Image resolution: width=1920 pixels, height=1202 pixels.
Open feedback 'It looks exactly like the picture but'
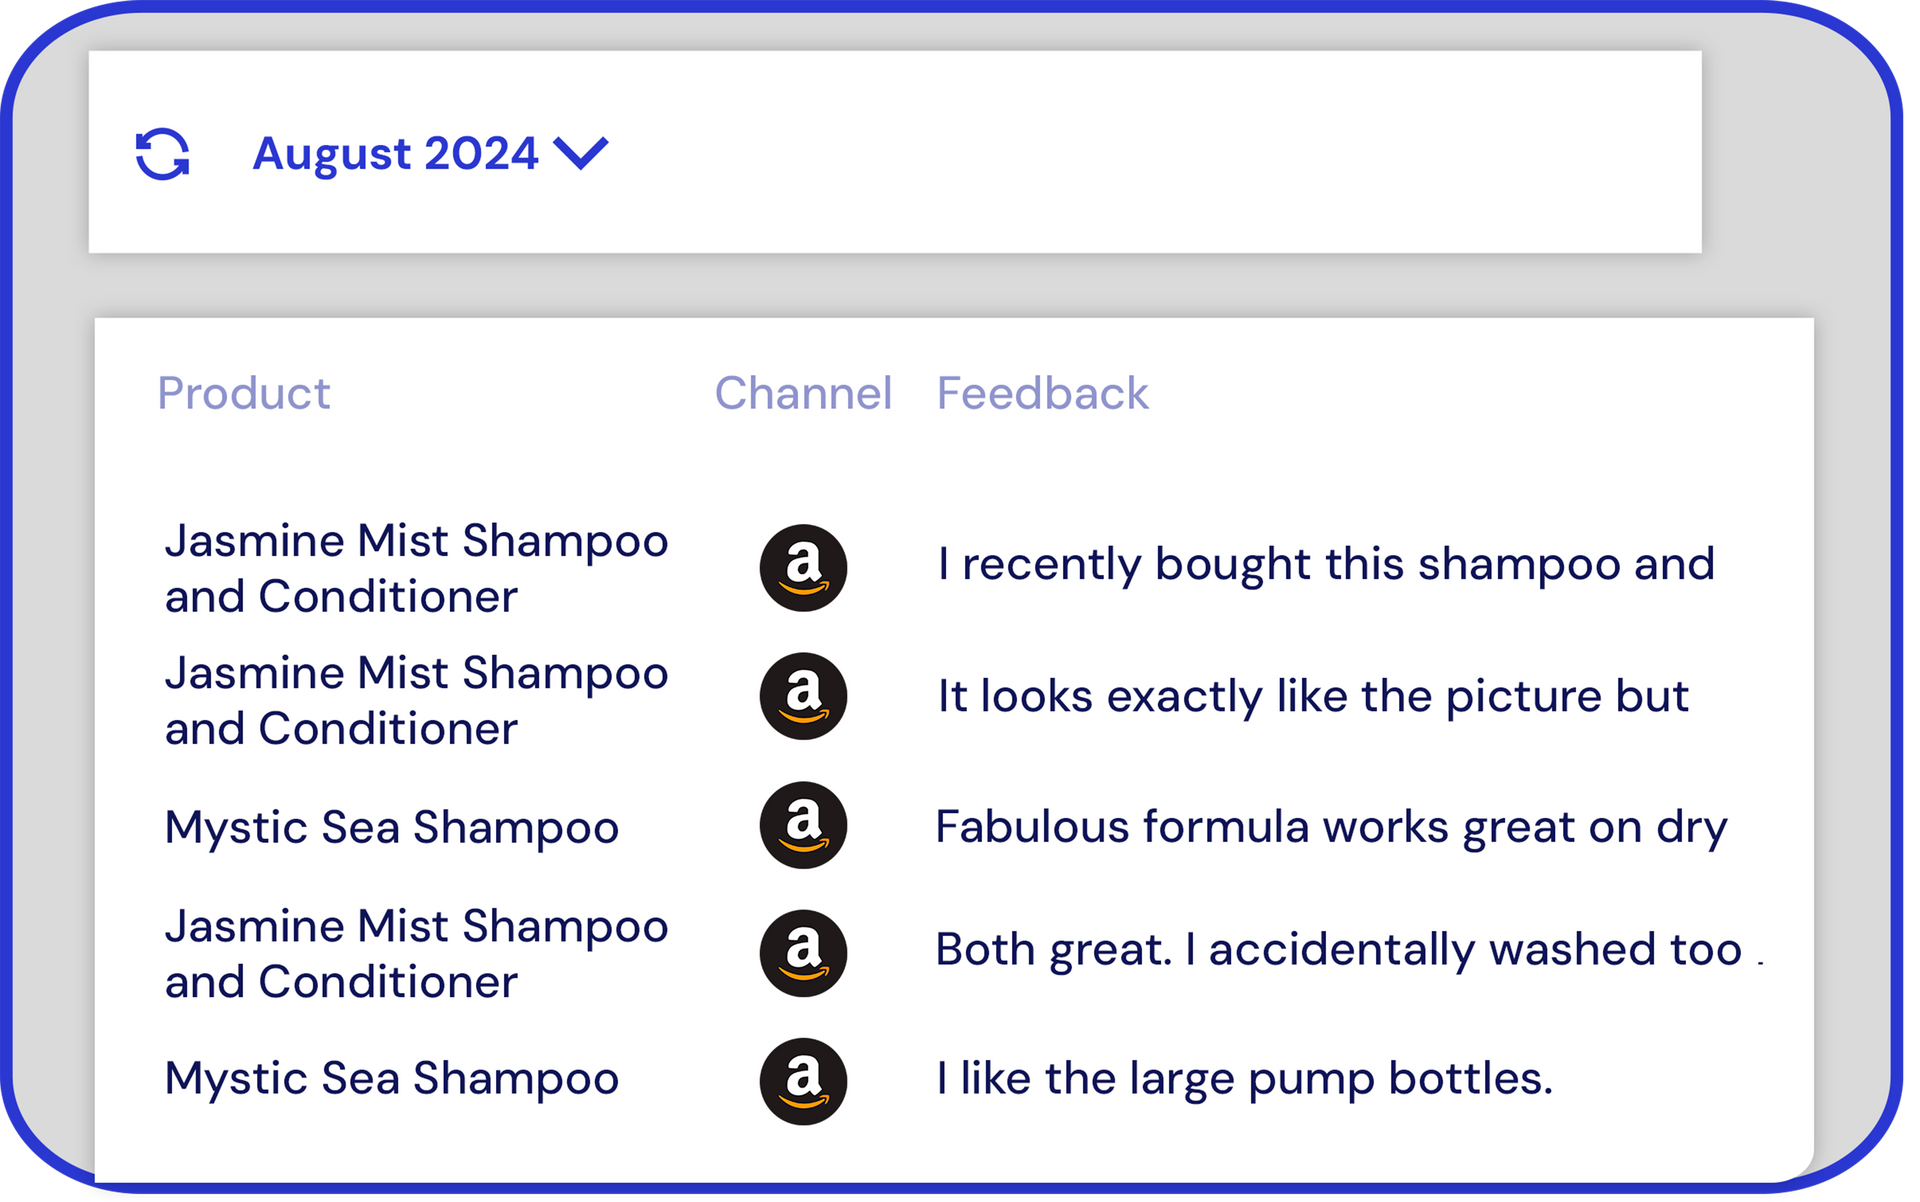pos(1313,697)
